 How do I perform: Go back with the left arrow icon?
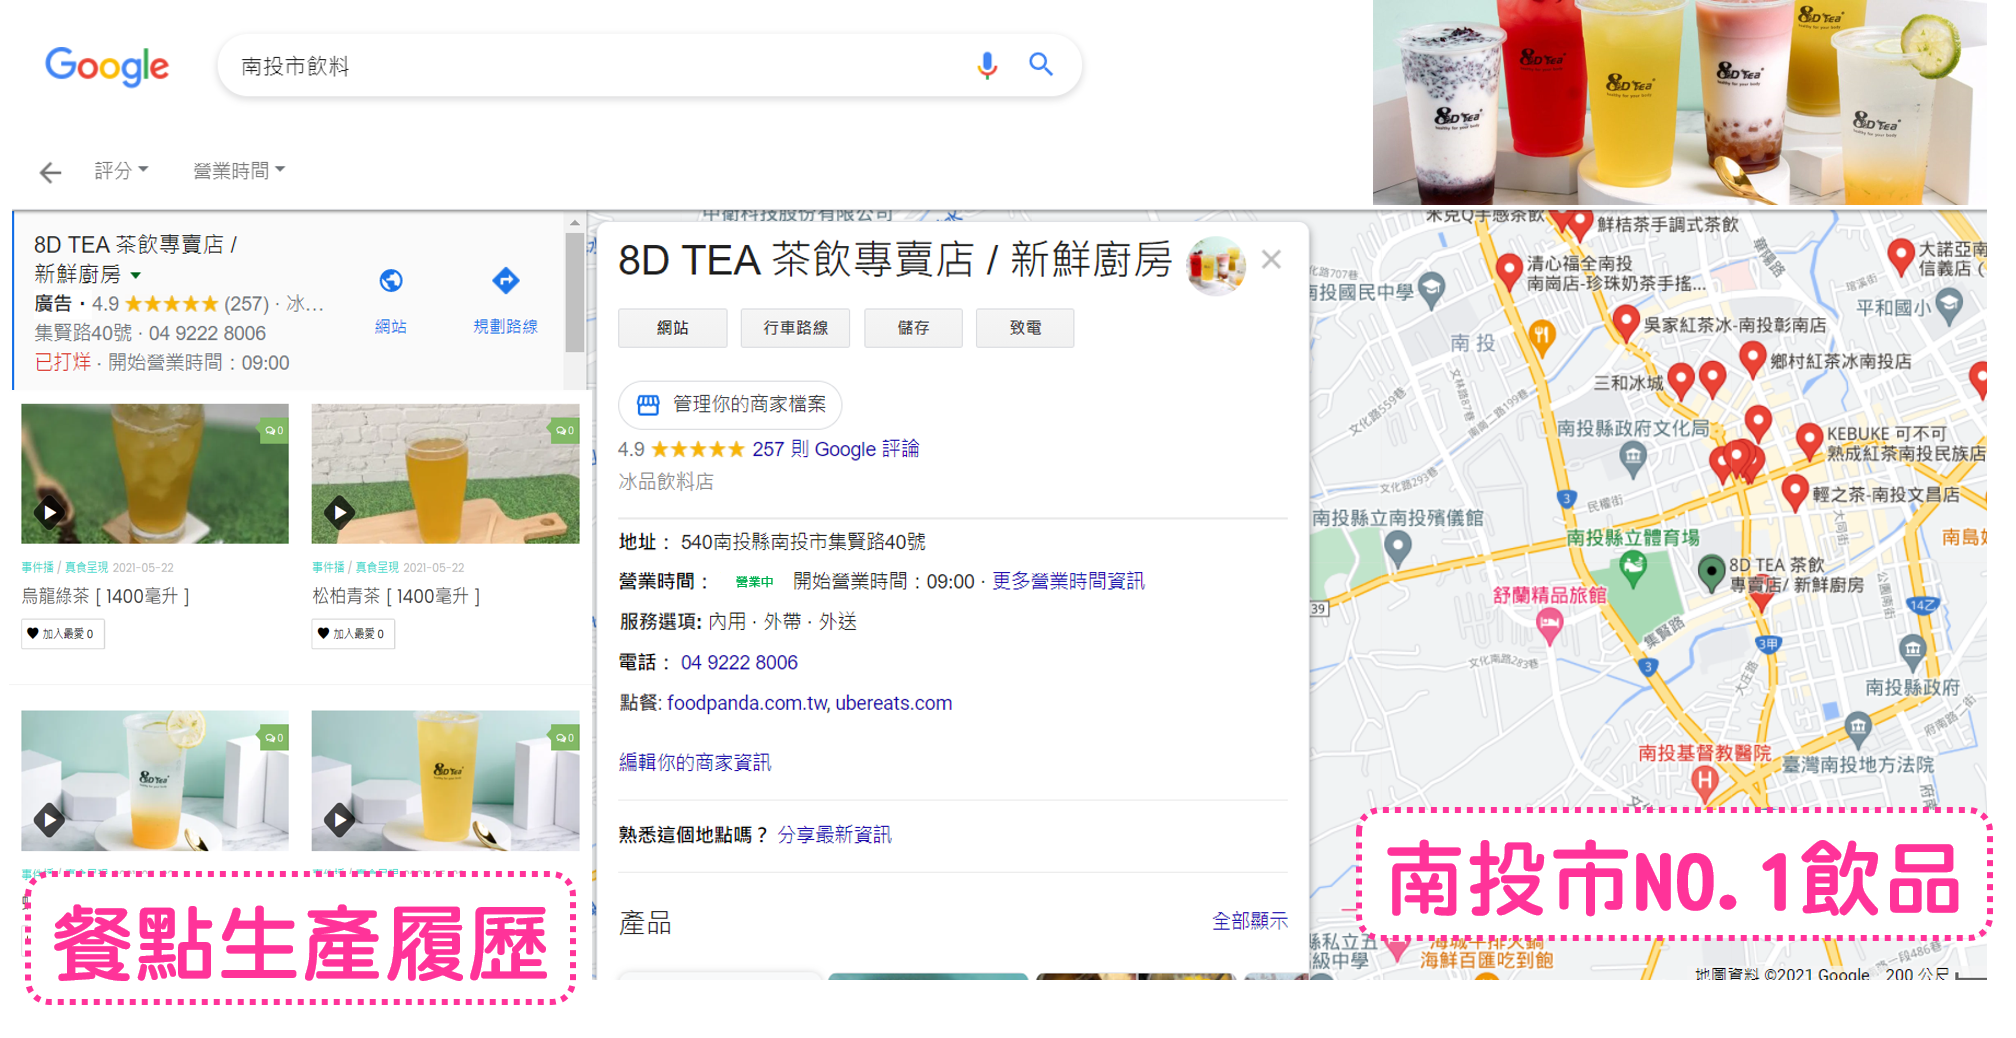(x=50, y=172)
